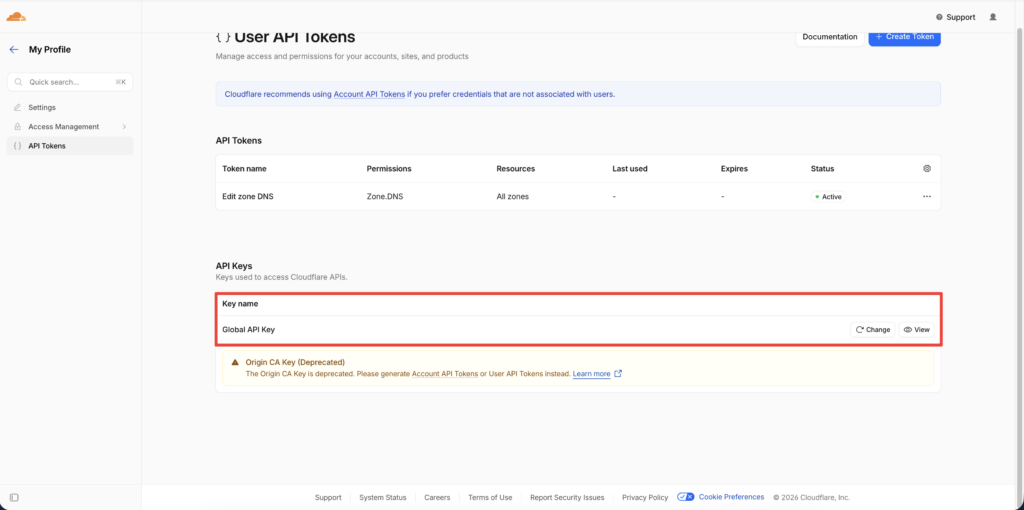Open Settings in the sidebar
Image resolution: width=1024 pixels, height=510 pixels.
[42, 107]
